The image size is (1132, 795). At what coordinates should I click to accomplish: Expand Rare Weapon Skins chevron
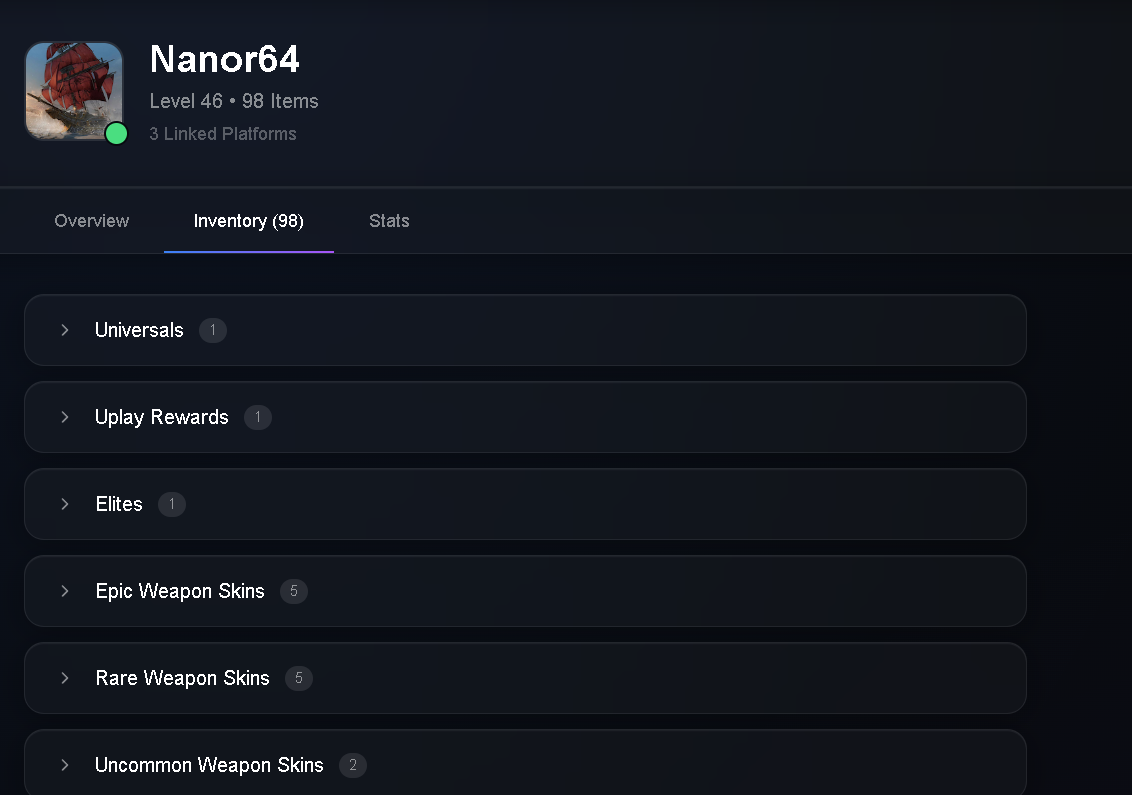[x=65, y=678]
